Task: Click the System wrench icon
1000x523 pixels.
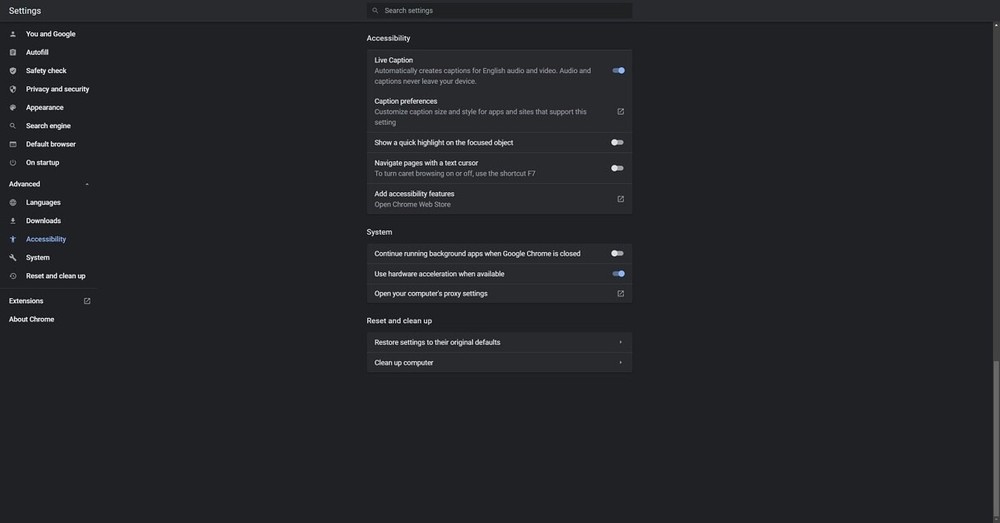Action: [13, 258]
